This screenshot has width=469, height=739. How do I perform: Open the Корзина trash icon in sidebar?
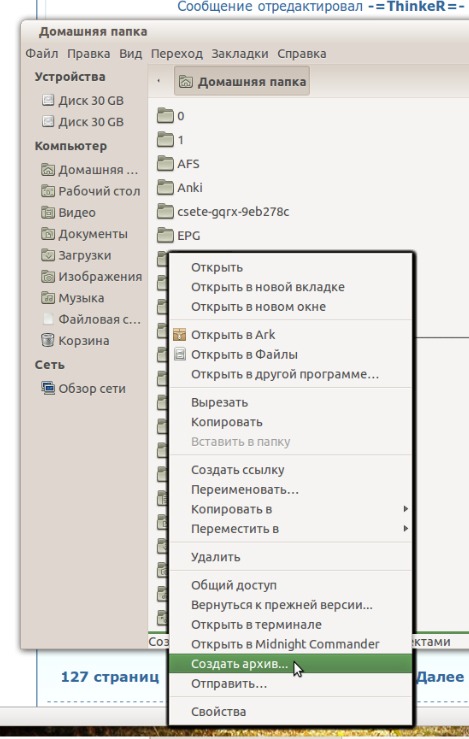coord(48,340)
